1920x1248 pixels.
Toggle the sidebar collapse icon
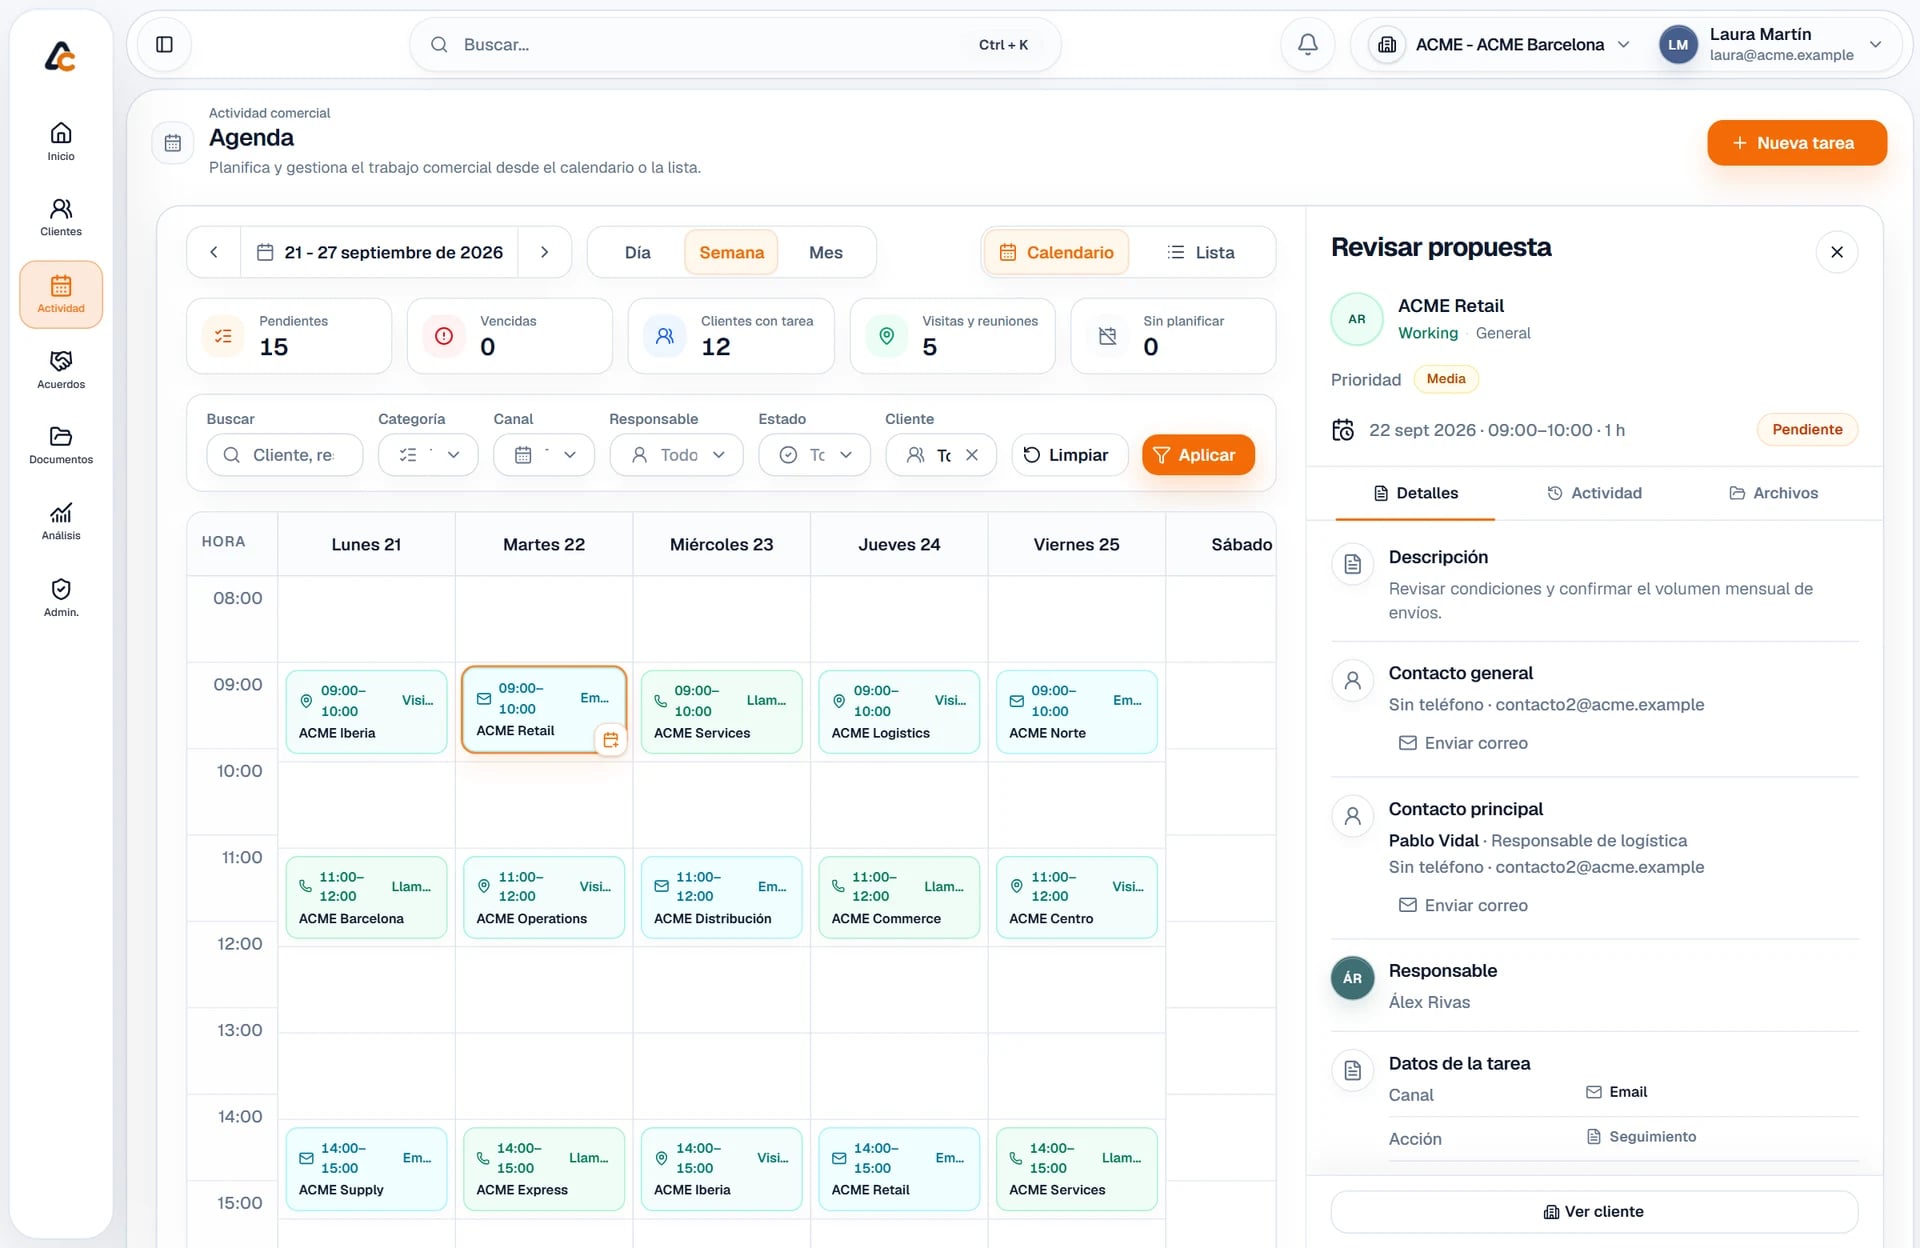[165, 44]
